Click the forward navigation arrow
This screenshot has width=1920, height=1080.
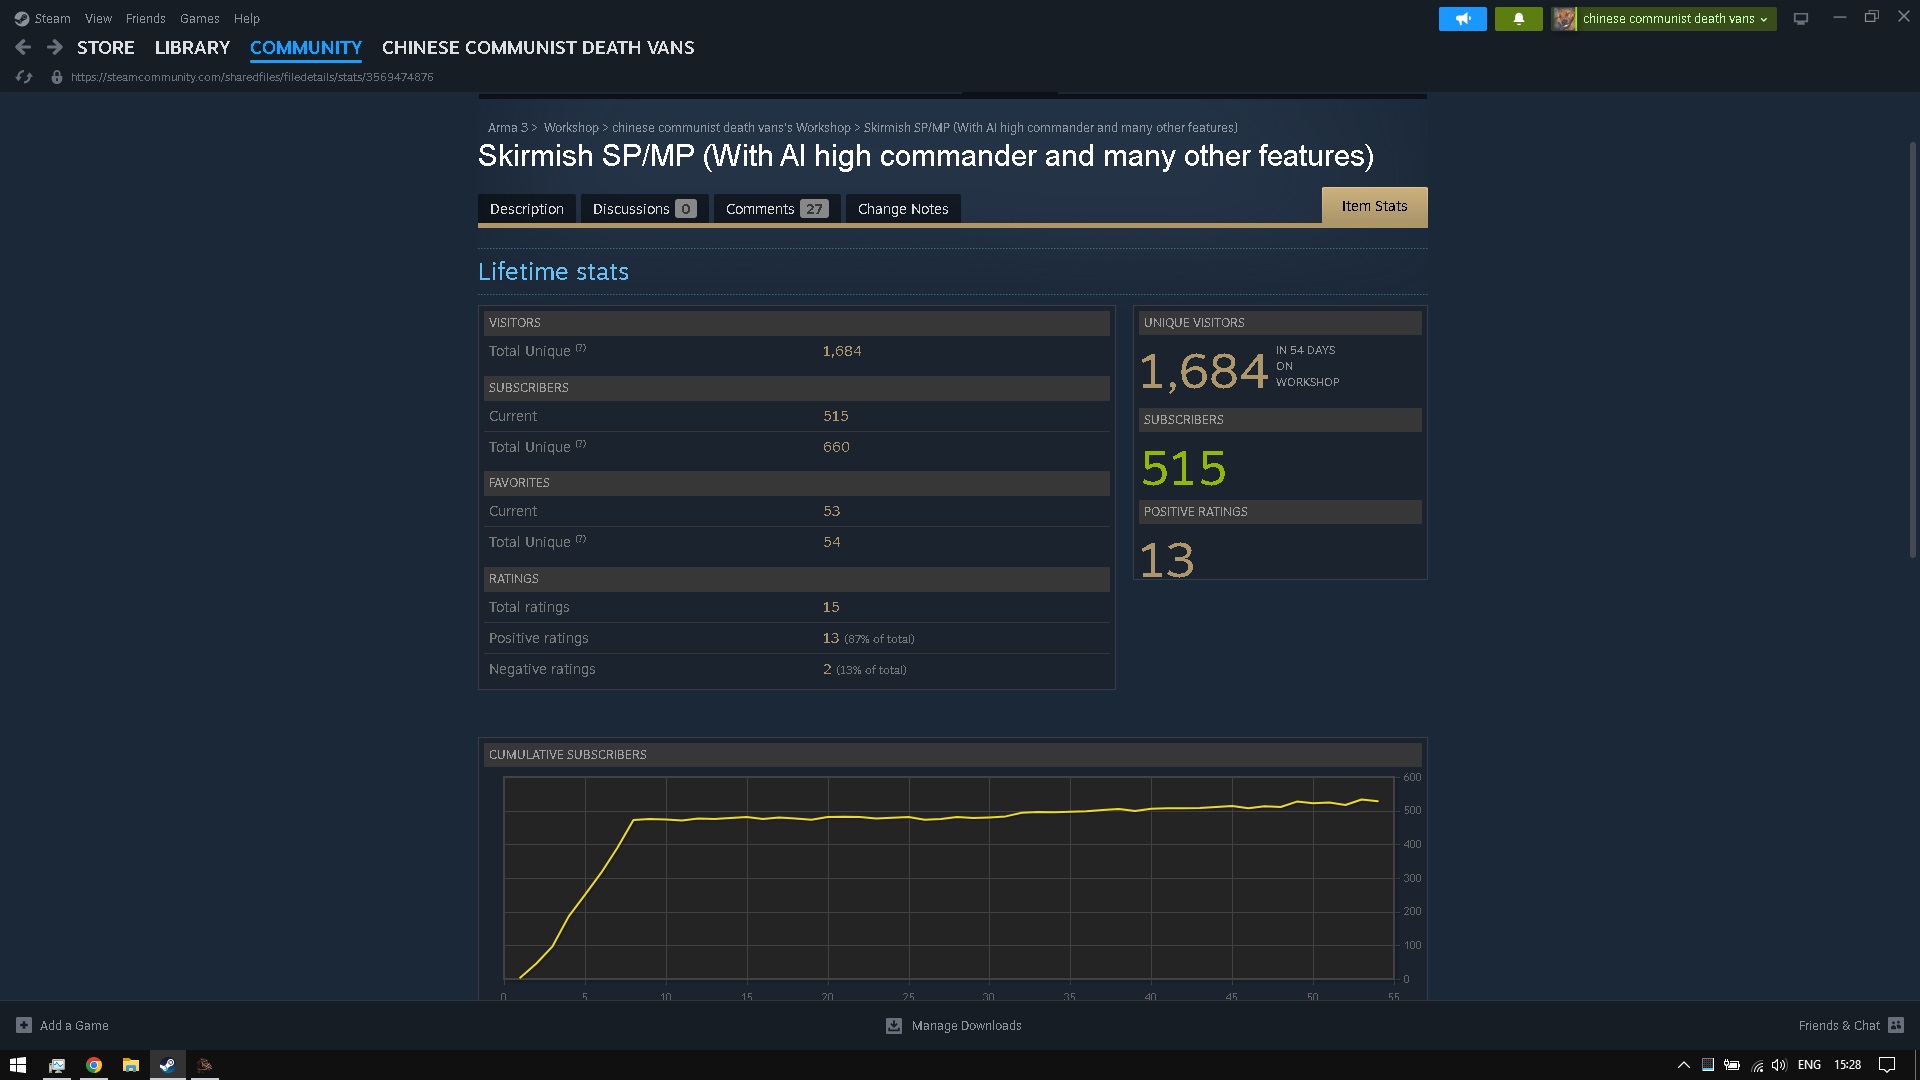coord(55,47)
